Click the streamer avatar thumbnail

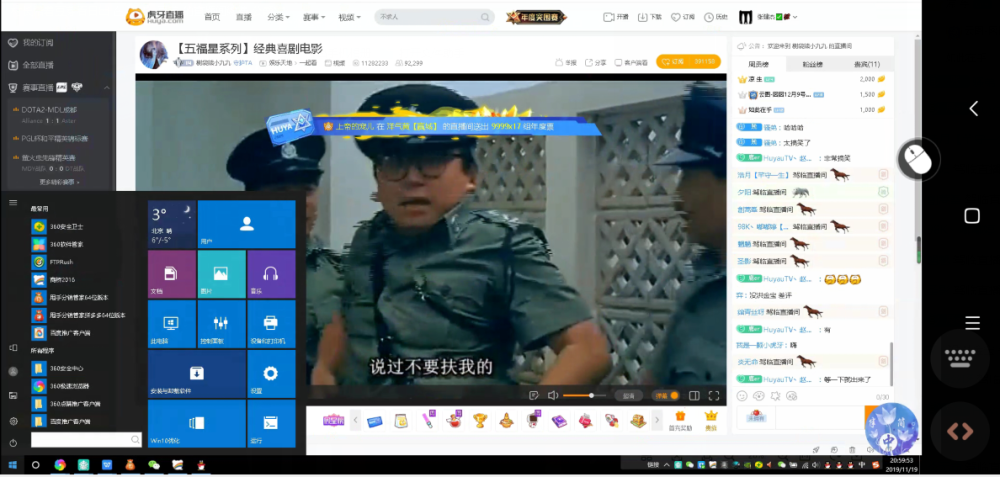pyautogui.click(x=154, y=55)
